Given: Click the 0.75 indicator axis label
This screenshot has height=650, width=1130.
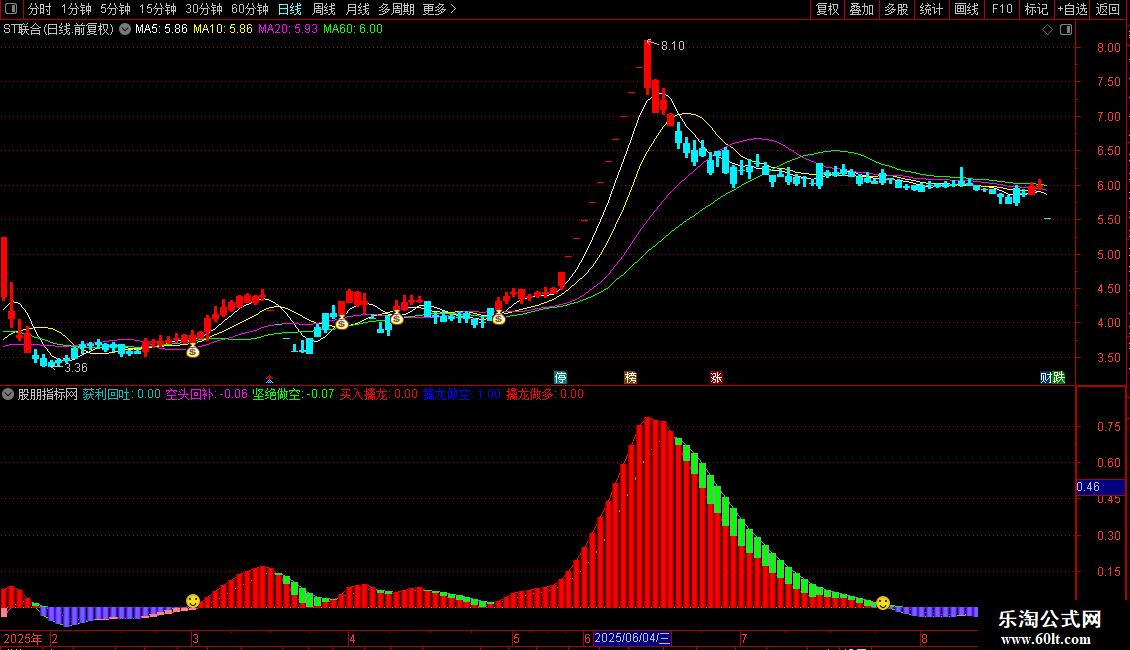Looking at the screenshot, I should tap(1108, 427).
